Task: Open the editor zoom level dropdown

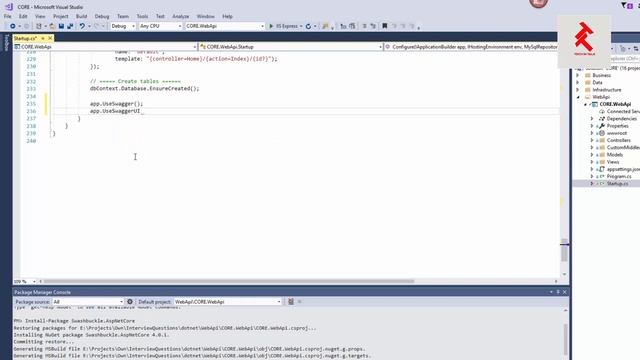Action: tap(25, 282)
